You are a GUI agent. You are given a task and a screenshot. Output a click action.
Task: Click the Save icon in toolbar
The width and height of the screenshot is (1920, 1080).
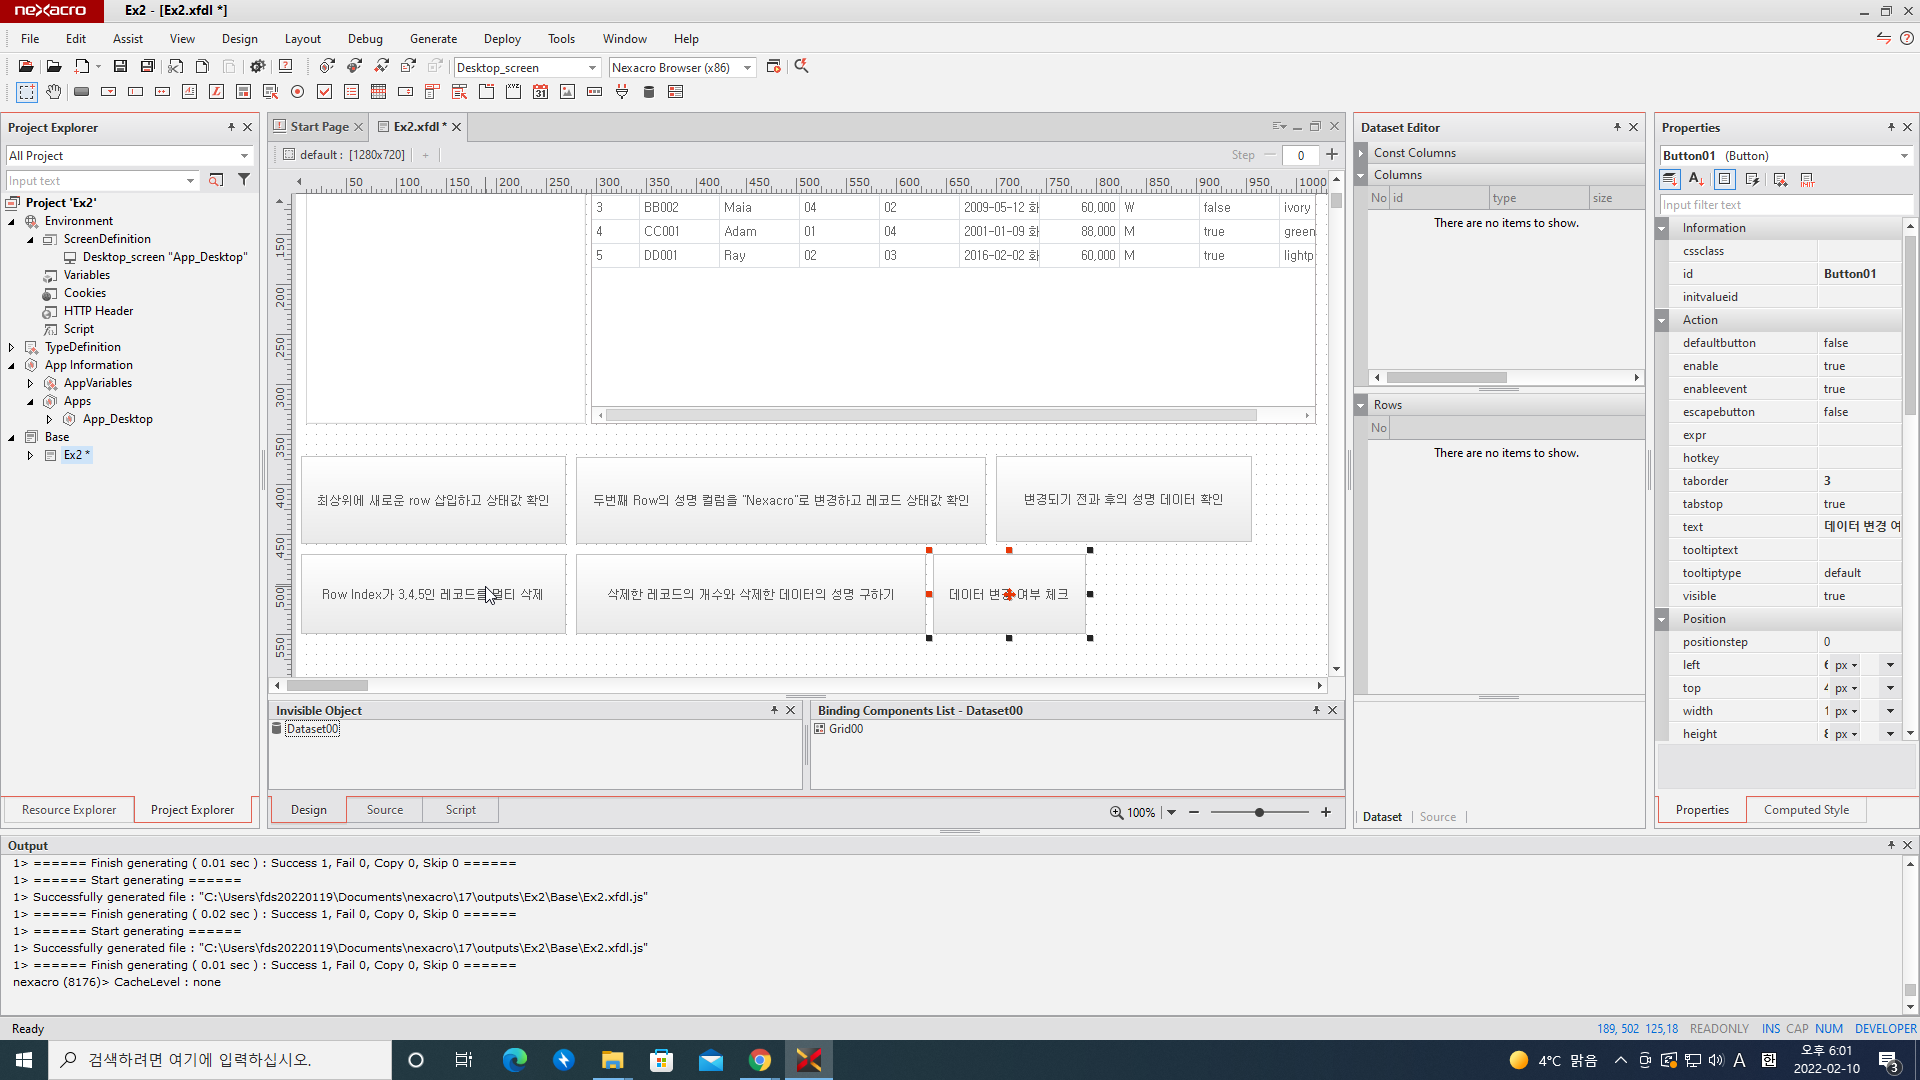point(120,66)
